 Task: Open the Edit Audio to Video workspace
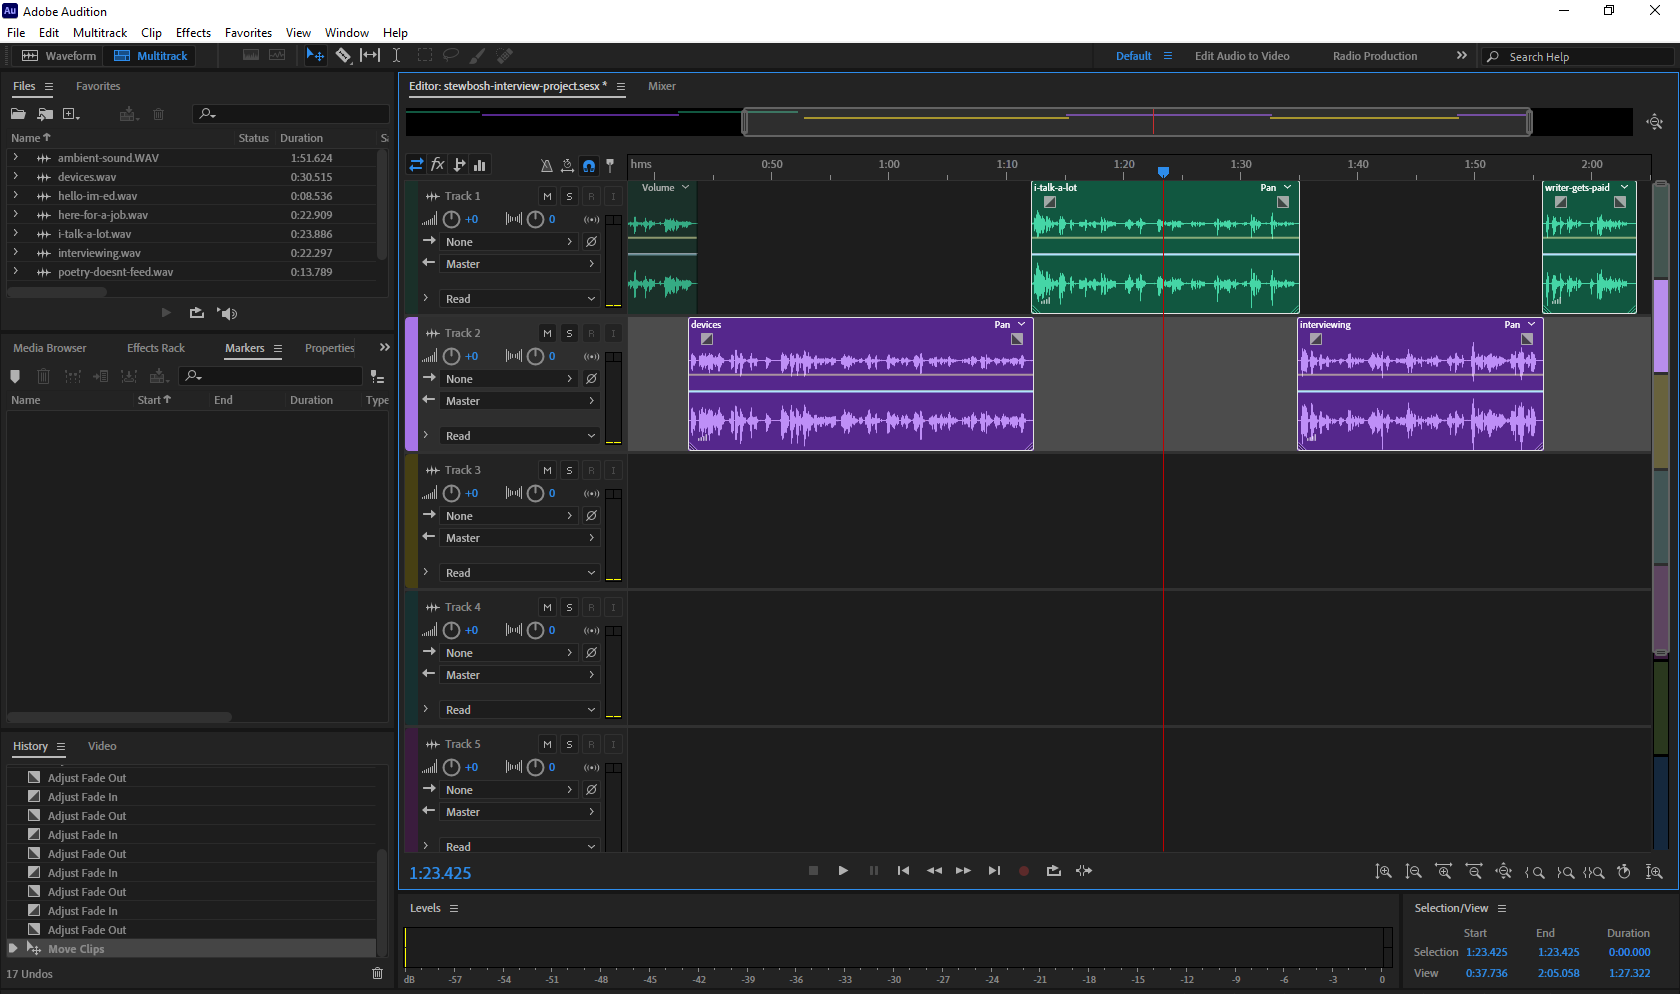(x=1242, y=55)
